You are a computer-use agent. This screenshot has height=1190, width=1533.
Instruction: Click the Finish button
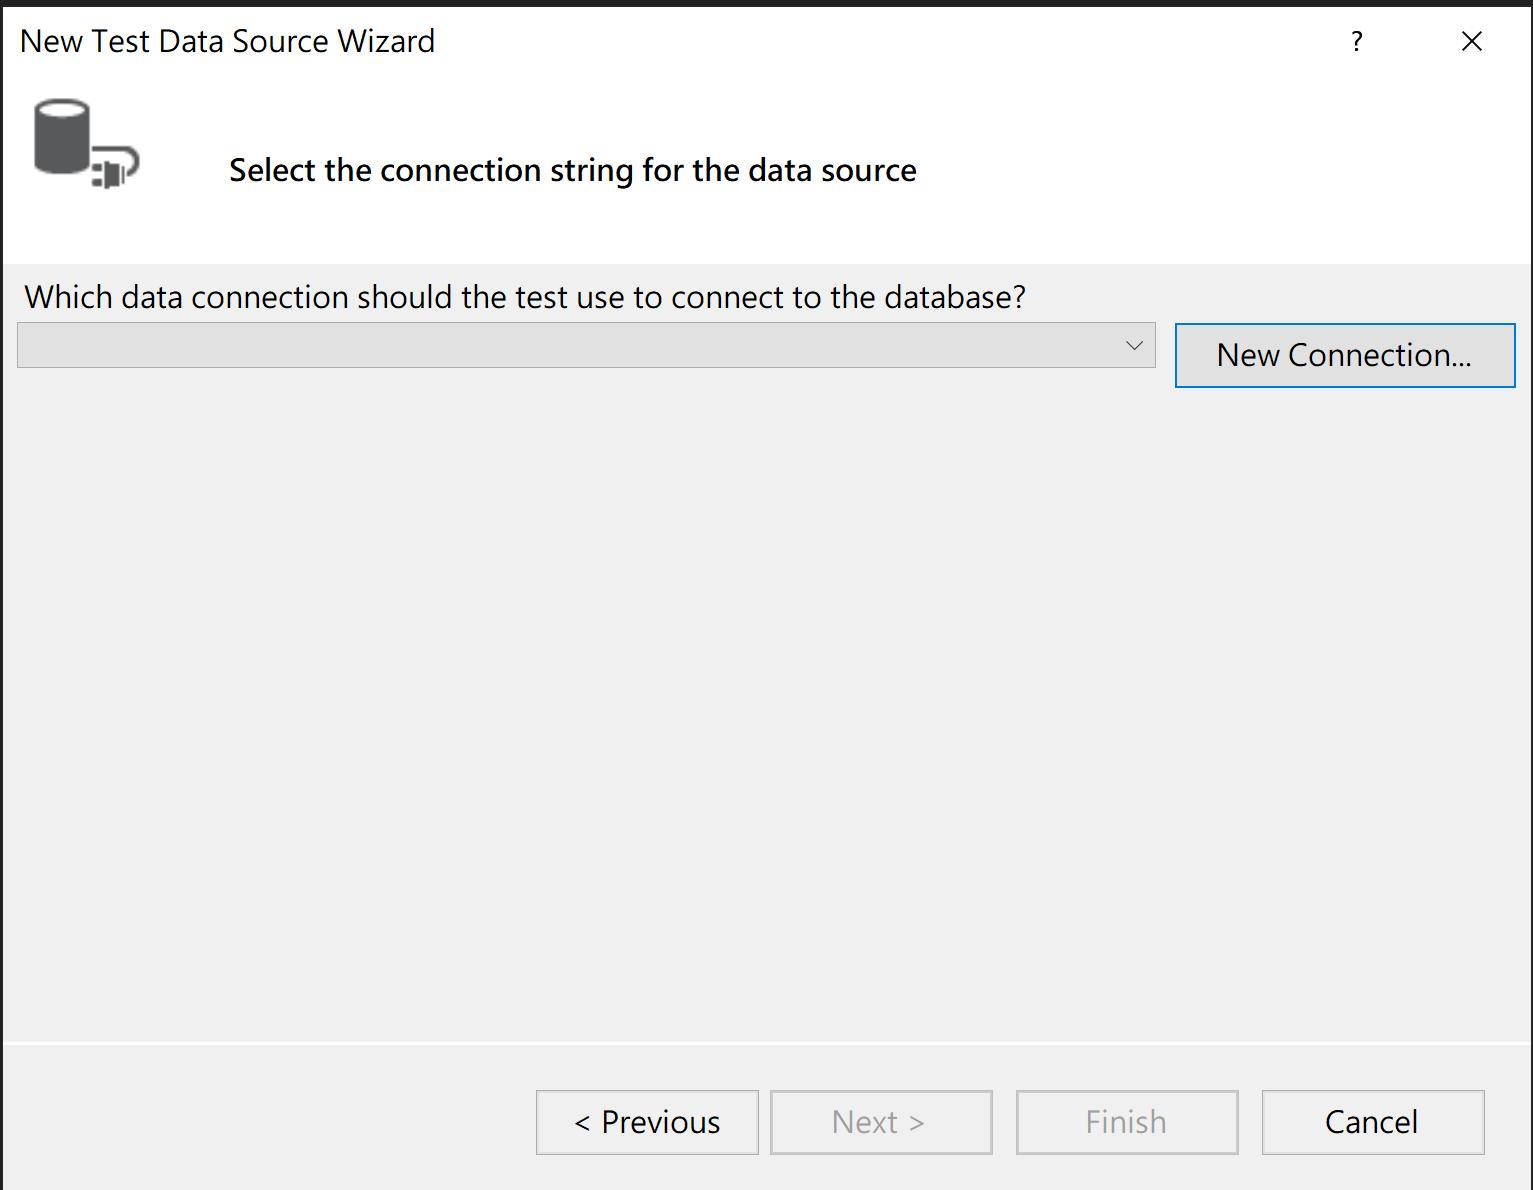pyautogui.click(x=1127, y=1122)
